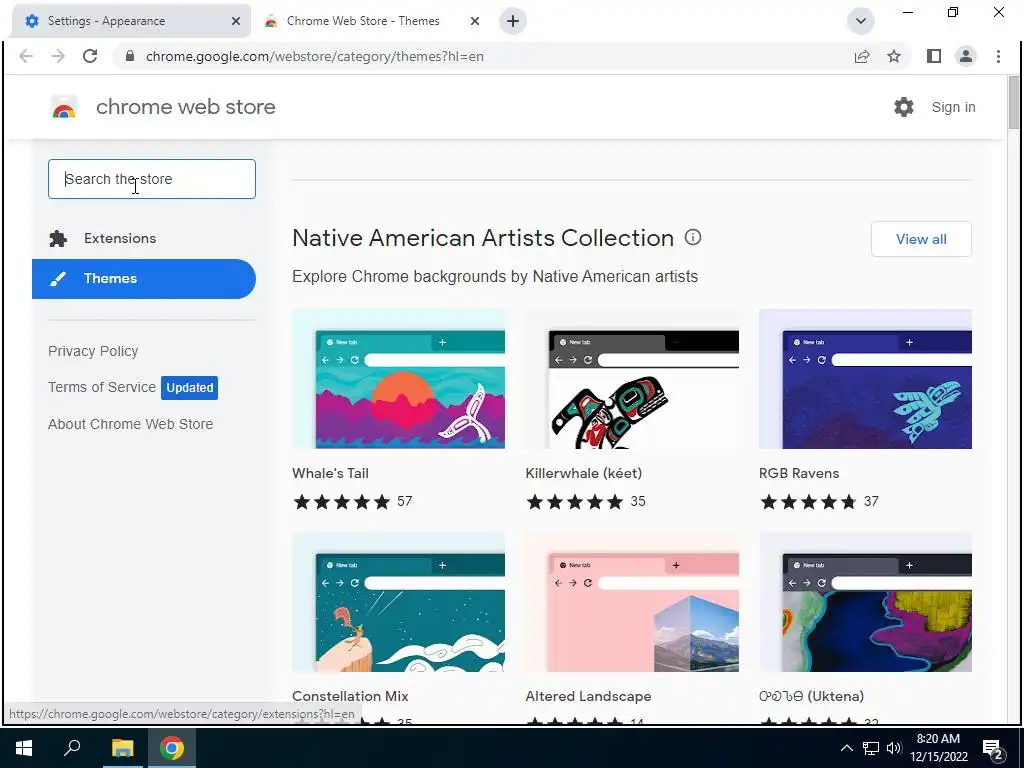This screenshot has height=768, width=1024.
Task: Open Terms of Service link
Action: click(x=102, y=387)
